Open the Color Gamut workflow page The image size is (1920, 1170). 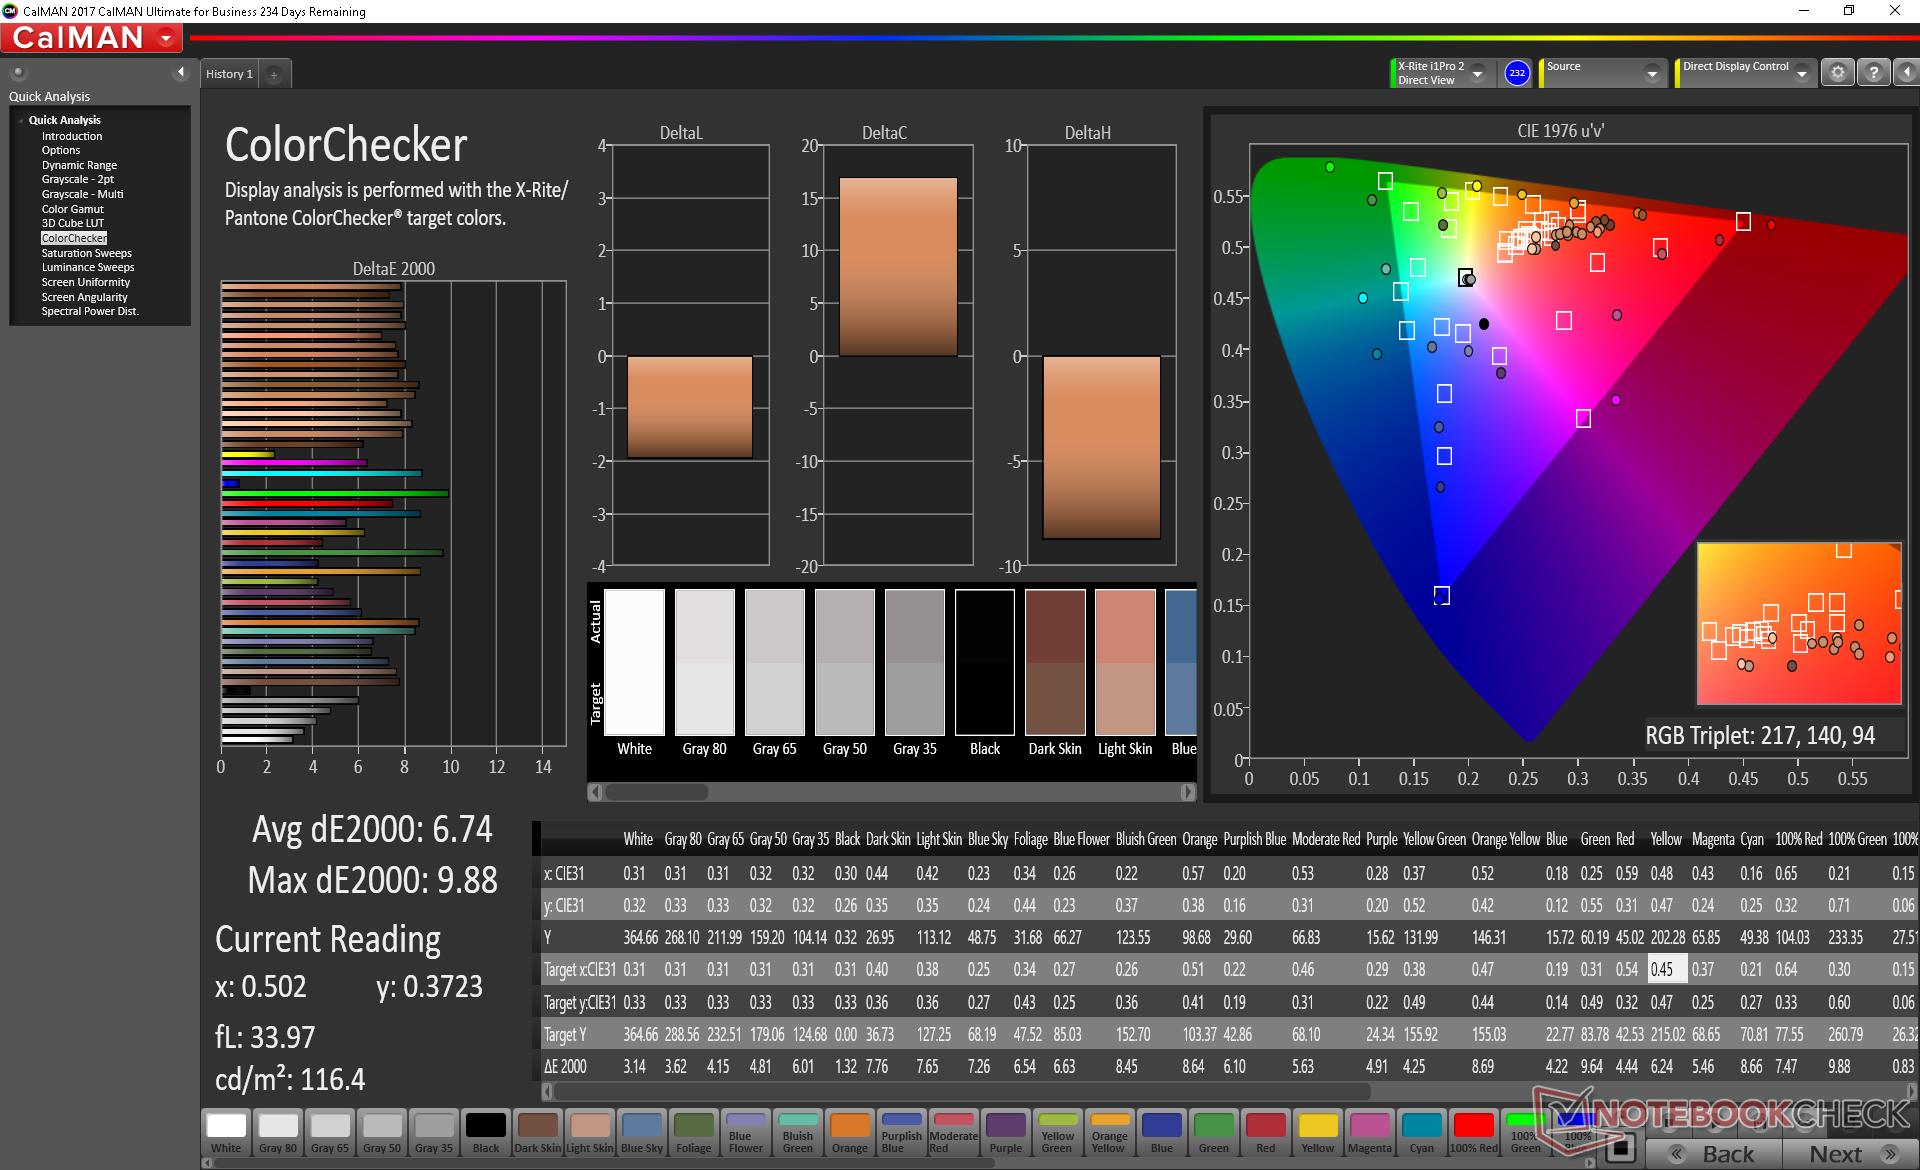(x=72, y=209)
